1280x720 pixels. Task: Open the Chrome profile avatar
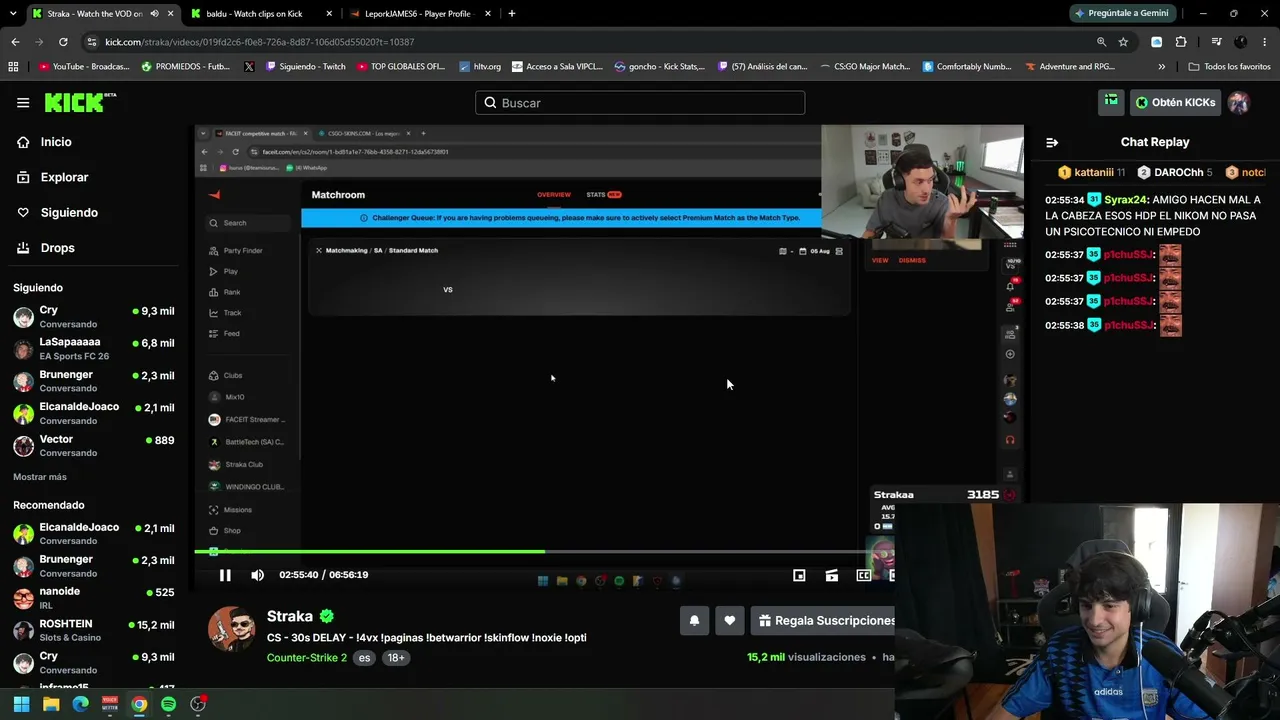(x=1241, y=42)
